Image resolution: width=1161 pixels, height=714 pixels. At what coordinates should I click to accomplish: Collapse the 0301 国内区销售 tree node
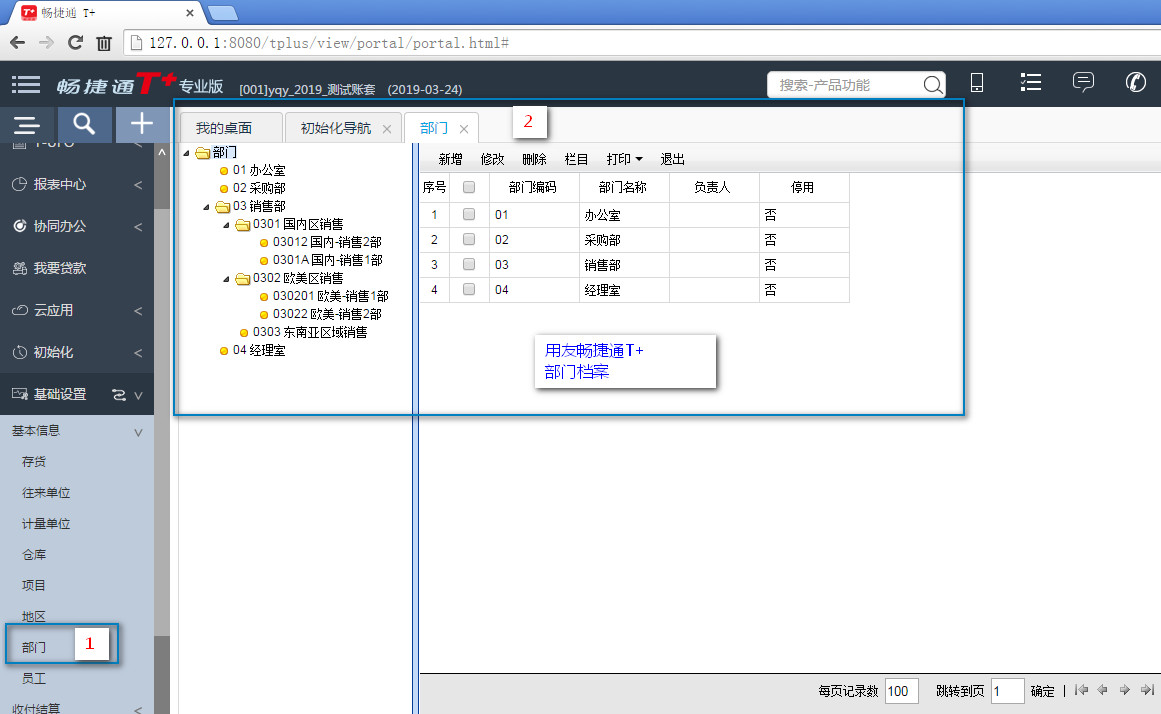pyautogui.click(x=226, y=224)
